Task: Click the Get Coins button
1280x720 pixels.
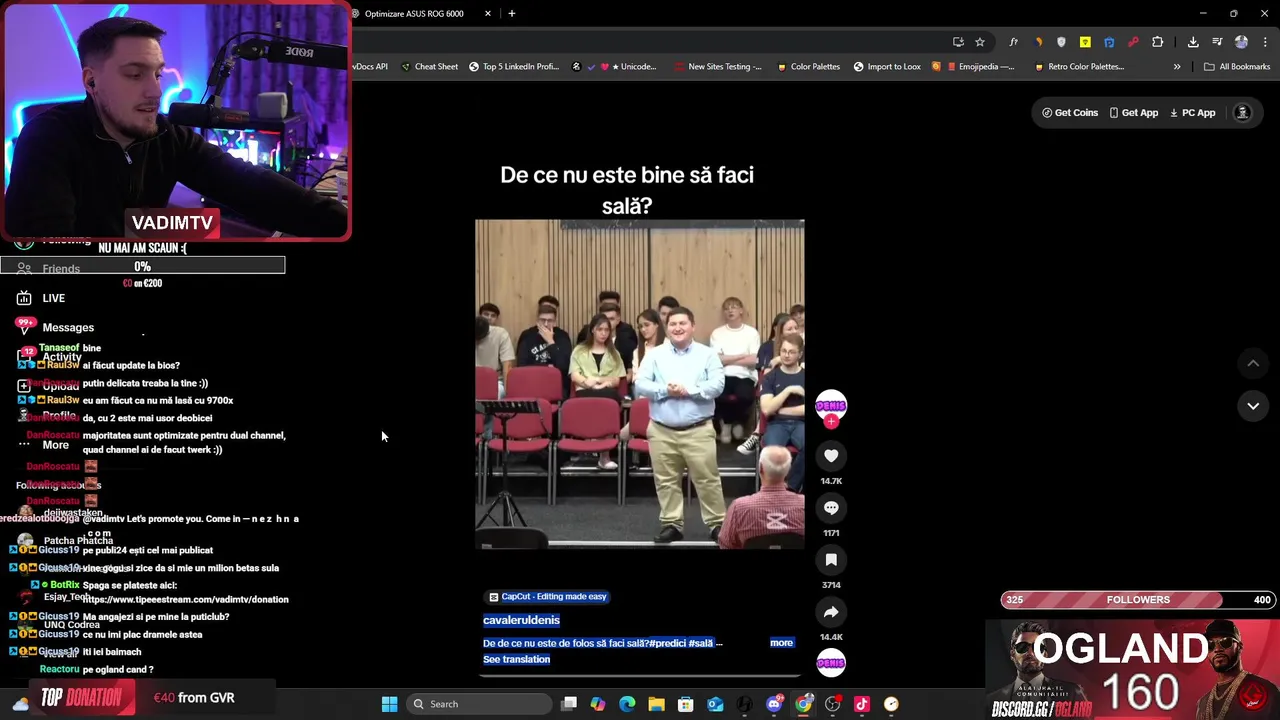Action: click(1070, 113)
